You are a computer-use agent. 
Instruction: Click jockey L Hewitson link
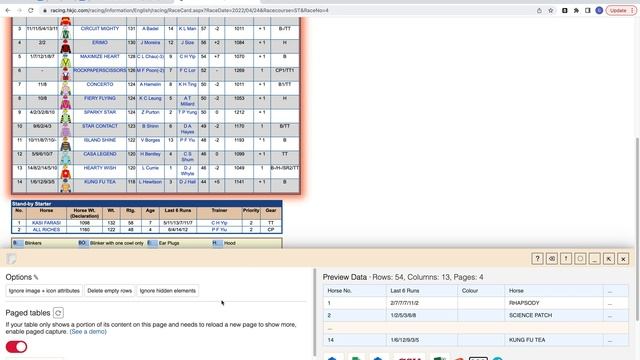150,181
